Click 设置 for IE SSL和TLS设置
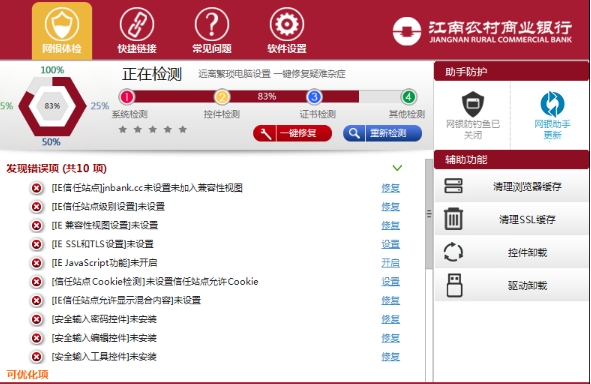 pos(390,244)
